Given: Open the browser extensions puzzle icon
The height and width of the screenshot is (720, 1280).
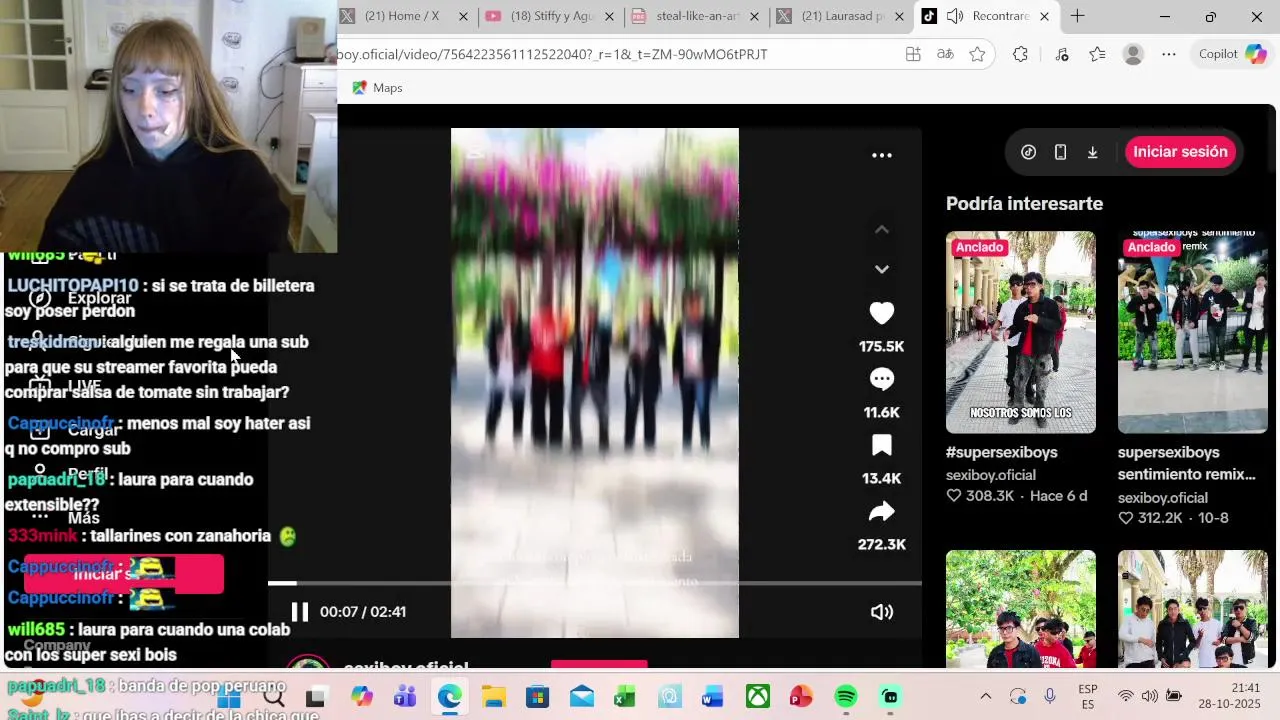Looking at the screenshot, I should [x=1020, y=54].
